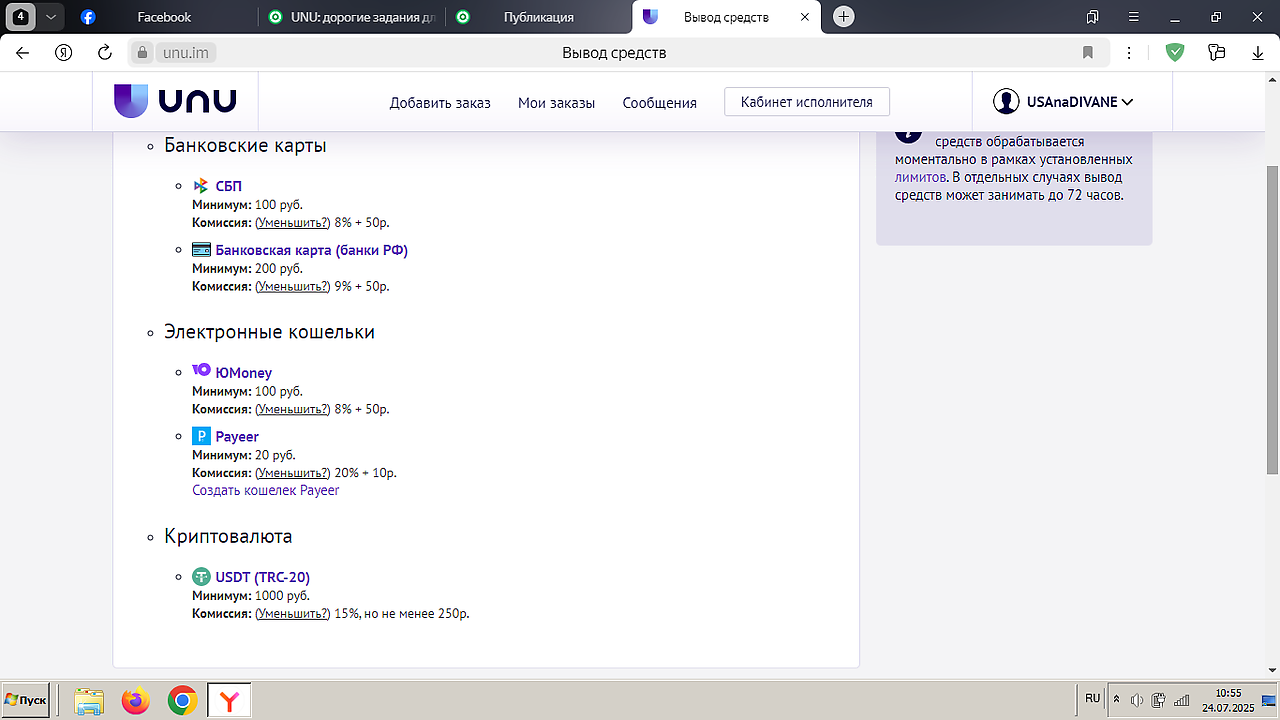Open browser sidebar panels icon
Viewport: 1280px width, 720px height.
pyautogui.click(x=1093, y=17)
